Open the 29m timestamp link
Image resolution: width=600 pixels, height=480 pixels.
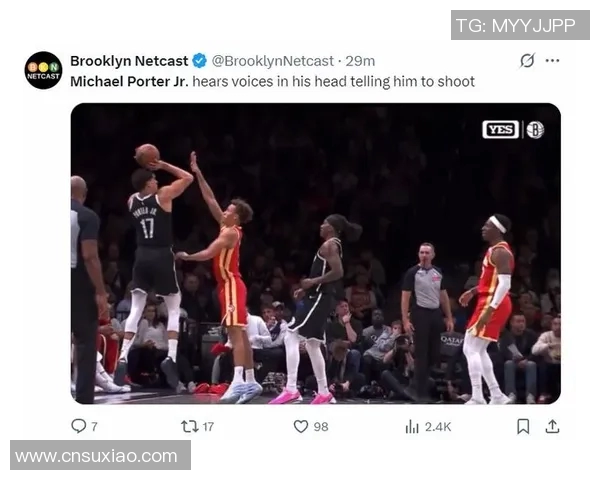point(360,61)
